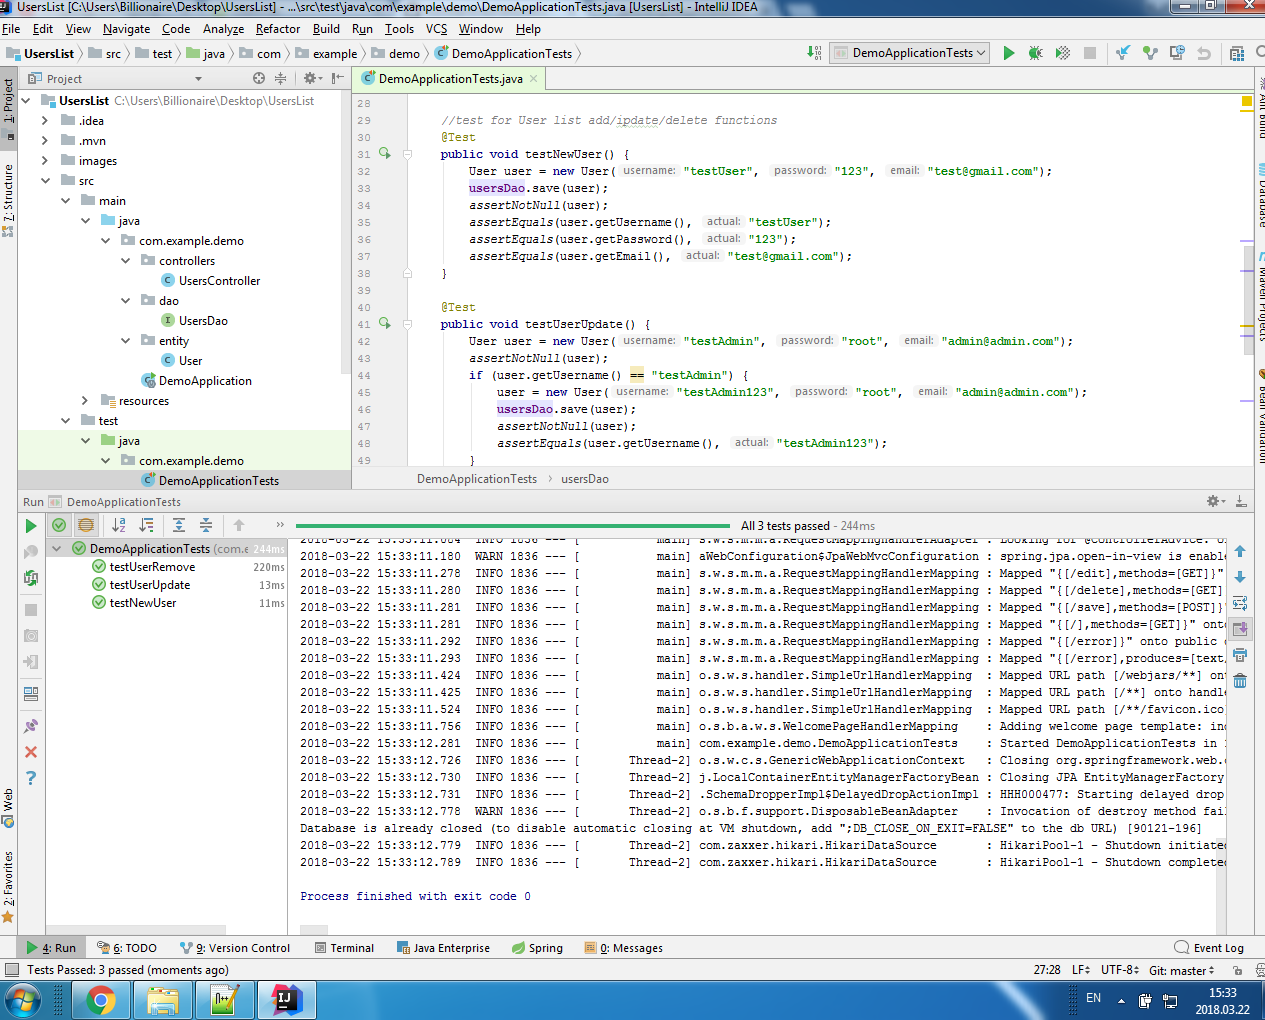Toggle Show Ignored tests button
The height and width of the screenshot is (1020, 1265).
pos(86,525)
